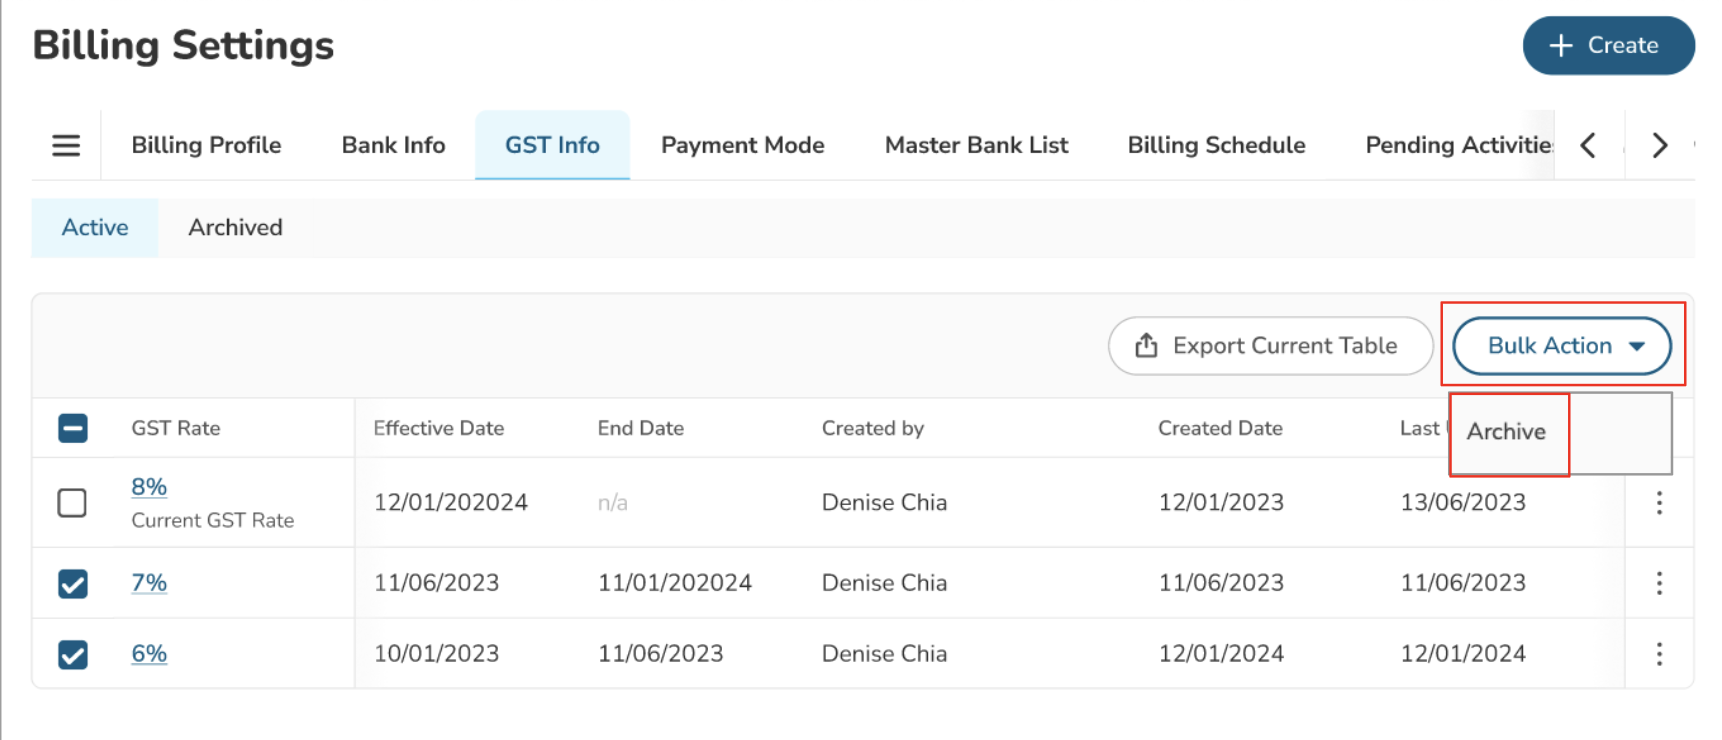This screenshot has height=740, width=1722.
Task: Open the 8% GST rate link
Action: [x=149, y=487]
